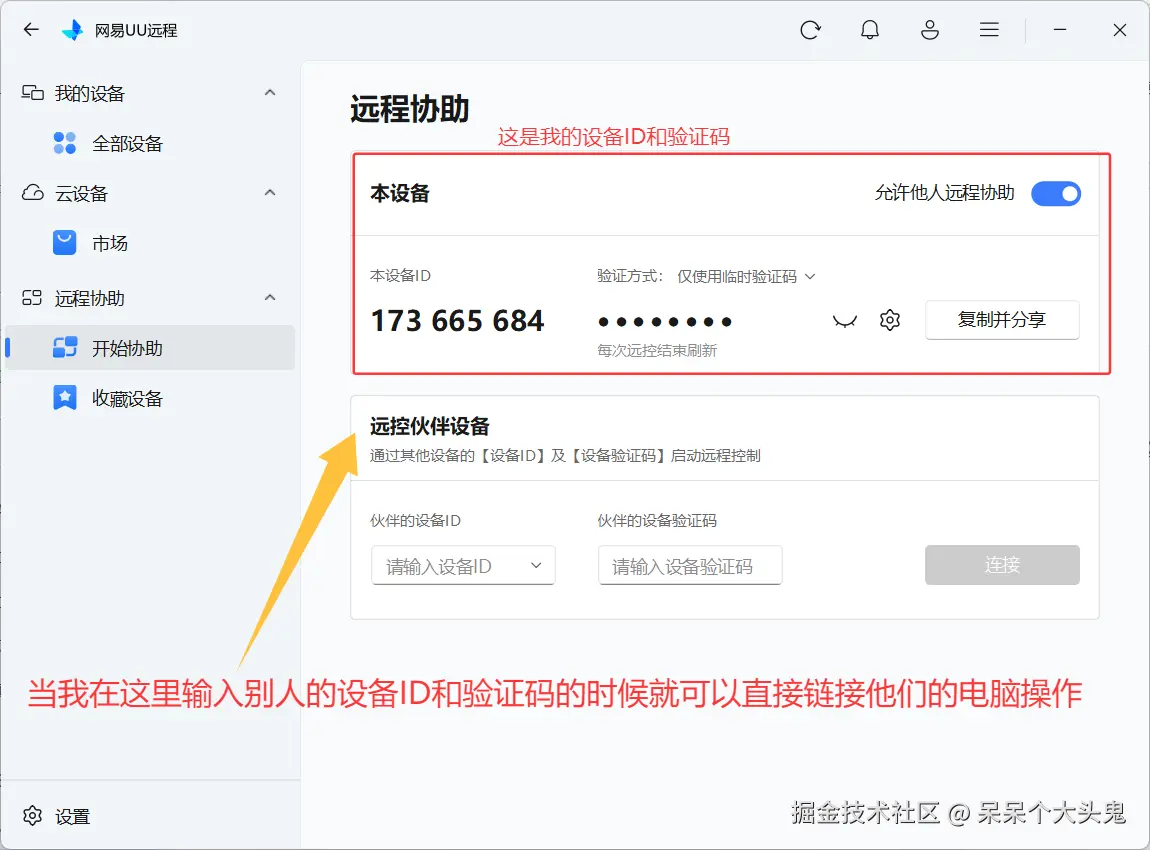The image size is (1150, 850).
Task: Focus the 请输入设备验证码 input field
Action: tap(690, 565)
